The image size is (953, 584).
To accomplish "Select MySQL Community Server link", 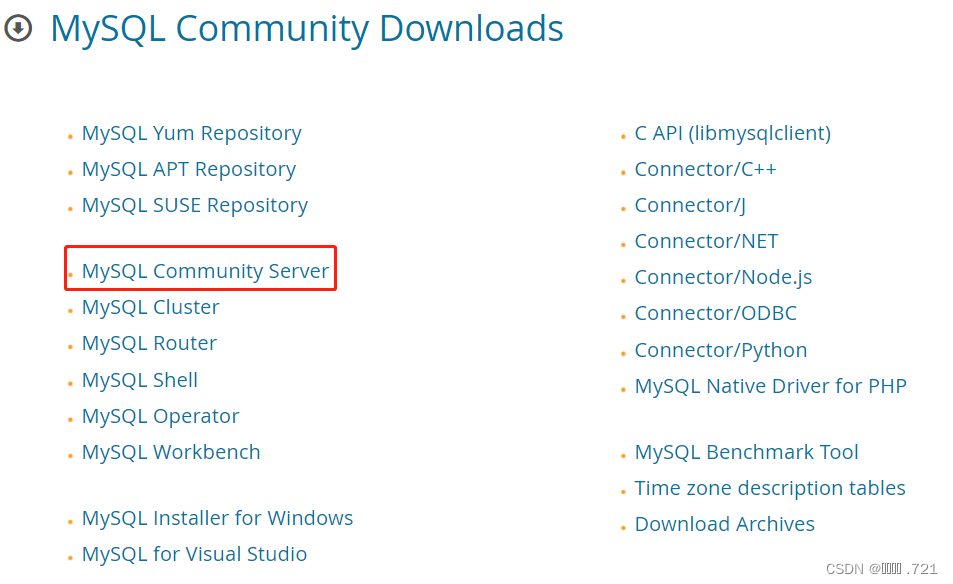I will pyautogui.click(x=205, y=271).
